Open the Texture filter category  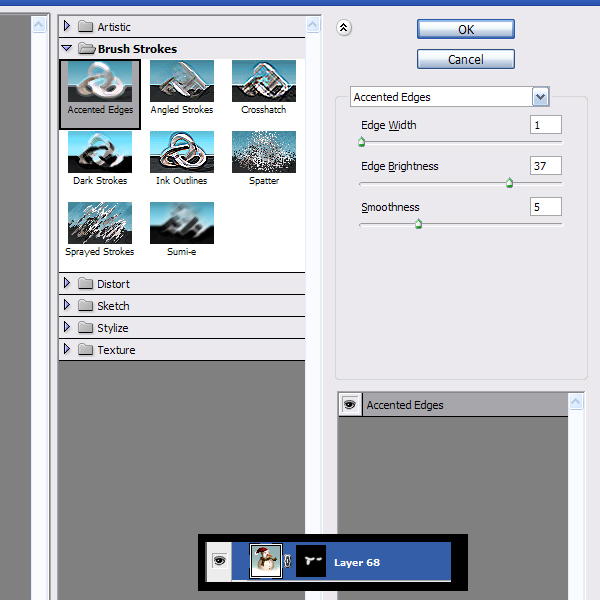click(67, 350)
